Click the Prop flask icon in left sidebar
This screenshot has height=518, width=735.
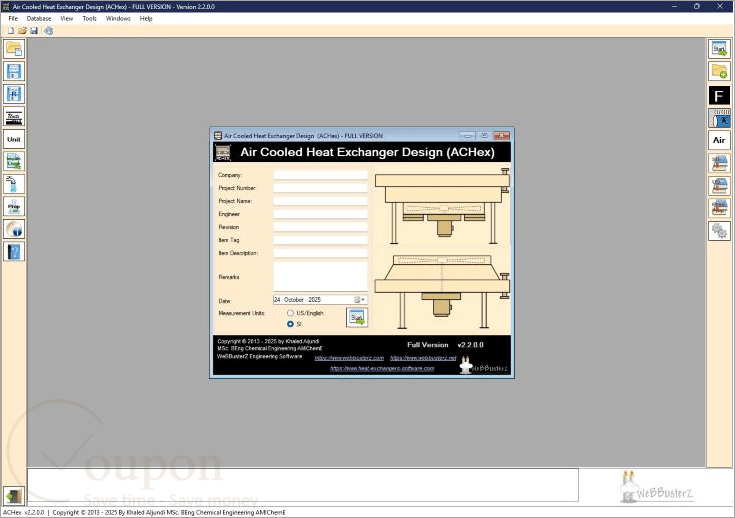tap(14, 207)
